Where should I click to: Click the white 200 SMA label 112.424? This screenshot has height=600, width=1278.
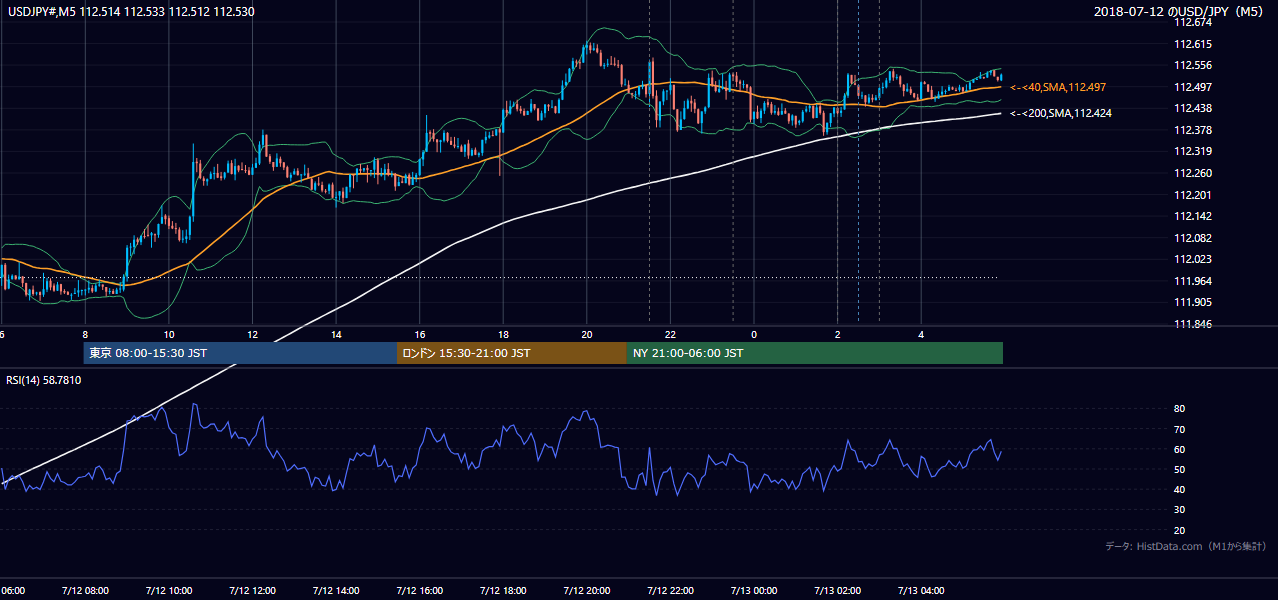pyautogui.click(x=1061, y=114)
